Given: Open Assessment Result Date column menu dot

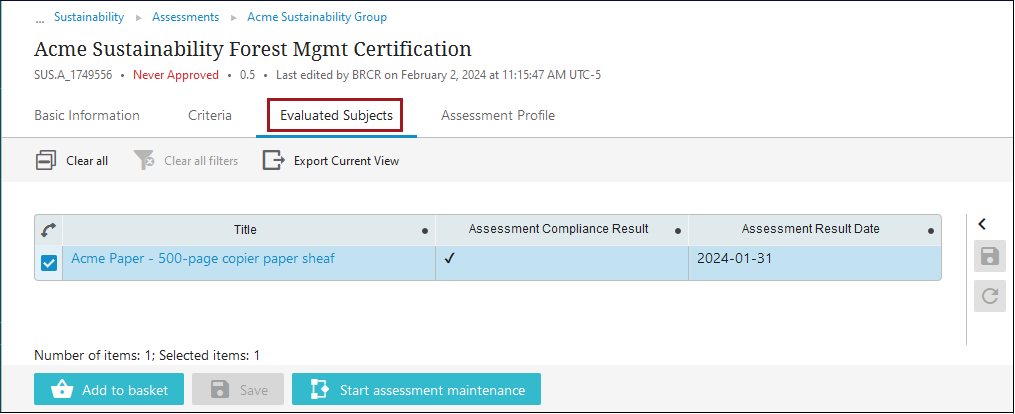Looking at the screenshot, I should click(931, 231).
